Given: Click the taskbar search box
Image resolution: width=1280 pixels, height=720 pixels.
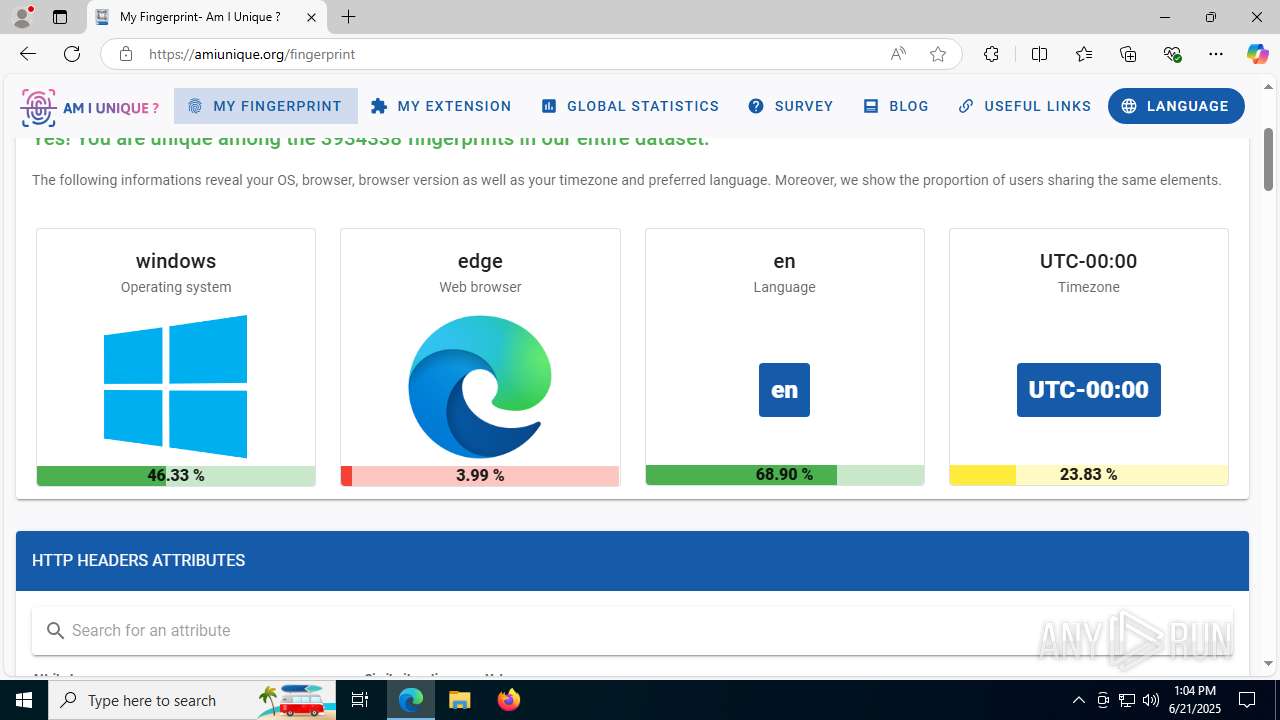Looking at the screenshot, I should [193, 700].
